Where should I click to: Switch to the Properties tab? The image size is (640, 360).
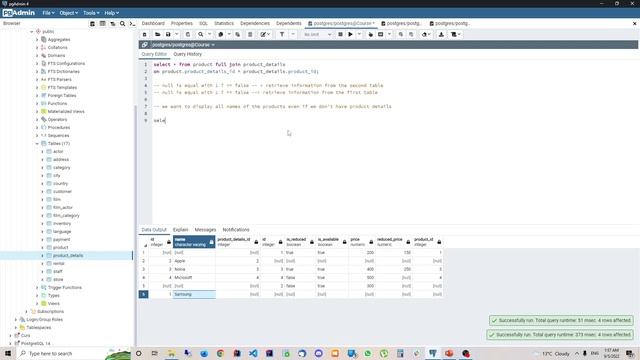182,24
